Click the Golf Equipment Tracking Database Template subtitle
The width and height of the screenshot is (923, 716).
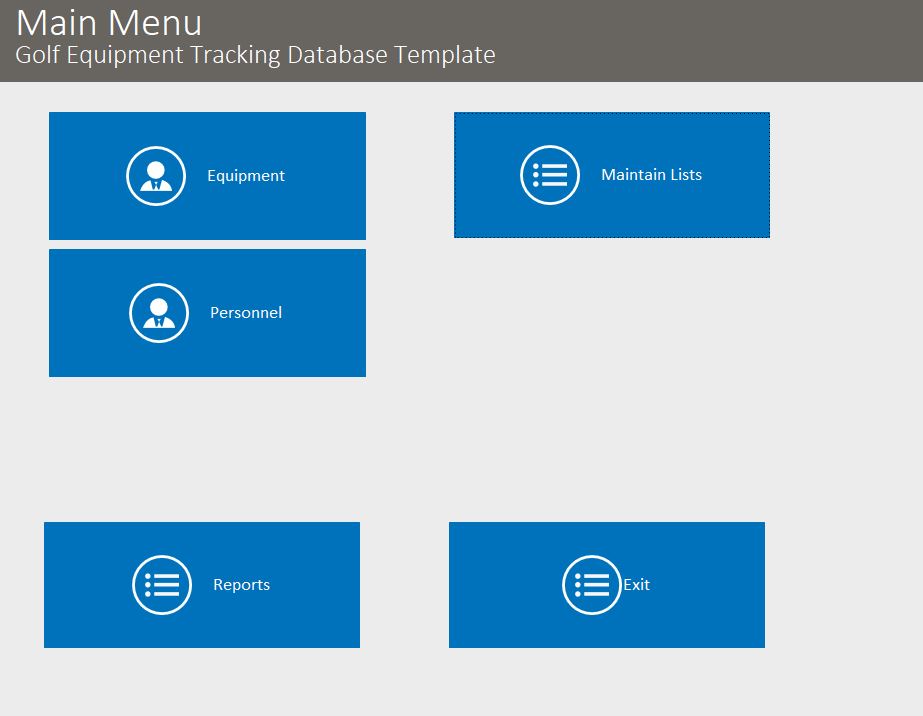(255, 55)
